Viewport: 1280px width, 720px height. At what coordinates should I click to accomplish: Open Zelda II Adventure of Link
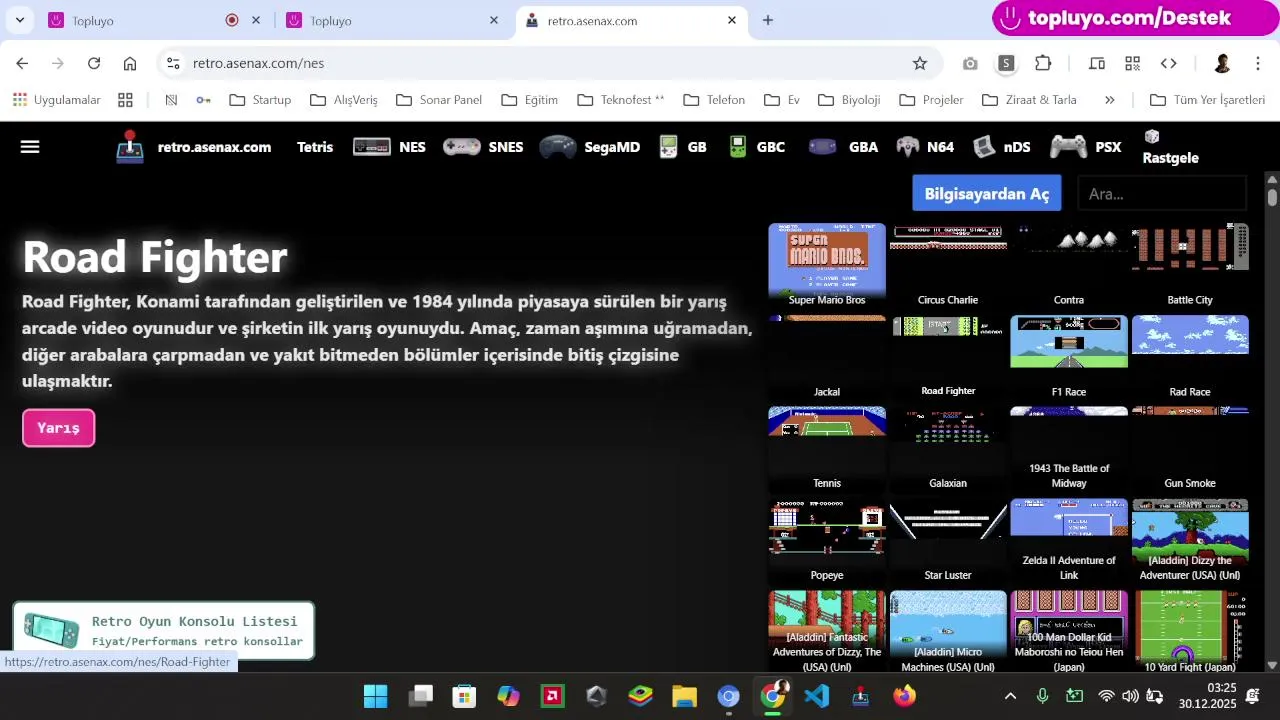pos(1069,541)
